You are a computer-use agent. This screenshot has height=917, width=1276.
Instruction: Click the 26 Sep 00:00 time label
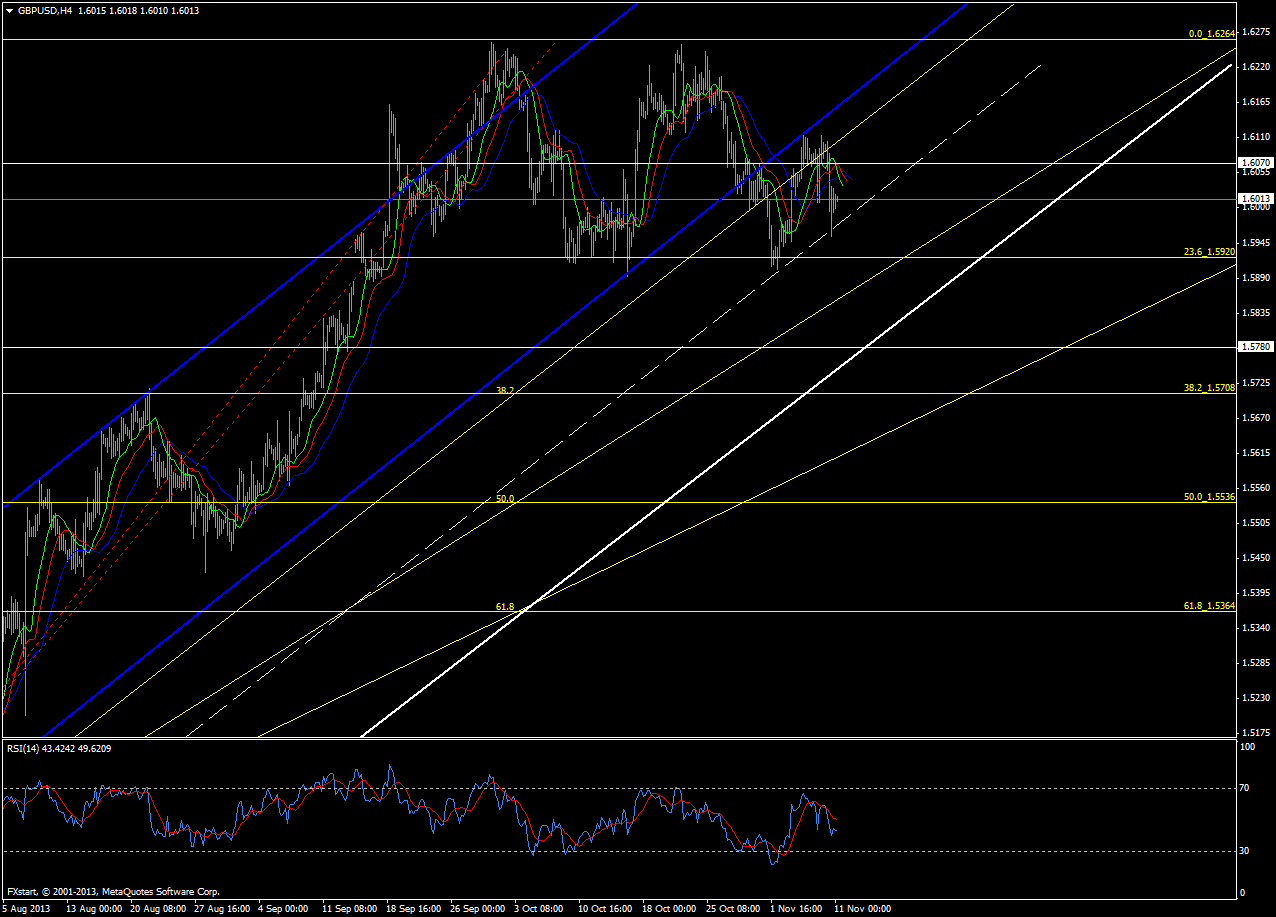pyautogui.click(x=478, y=909)
